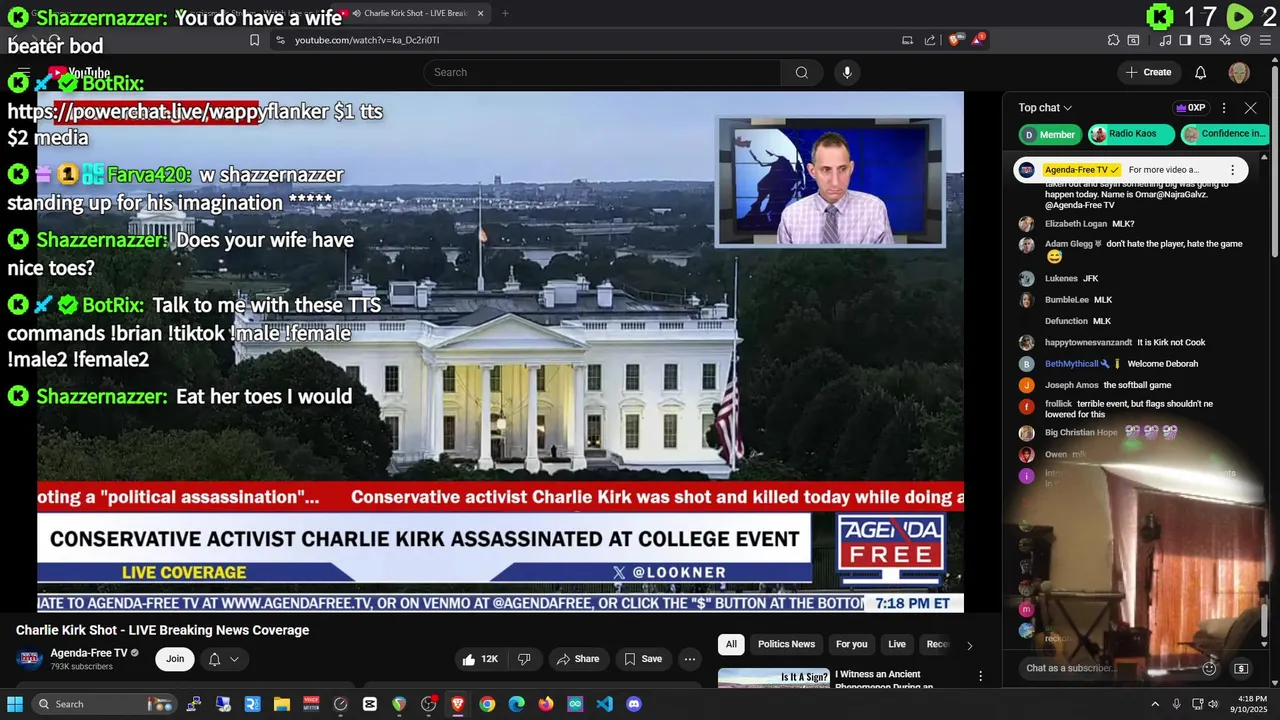Click the YouTube search magnifier button
Screen dimensions: 1280x720
tap(801, 72)
